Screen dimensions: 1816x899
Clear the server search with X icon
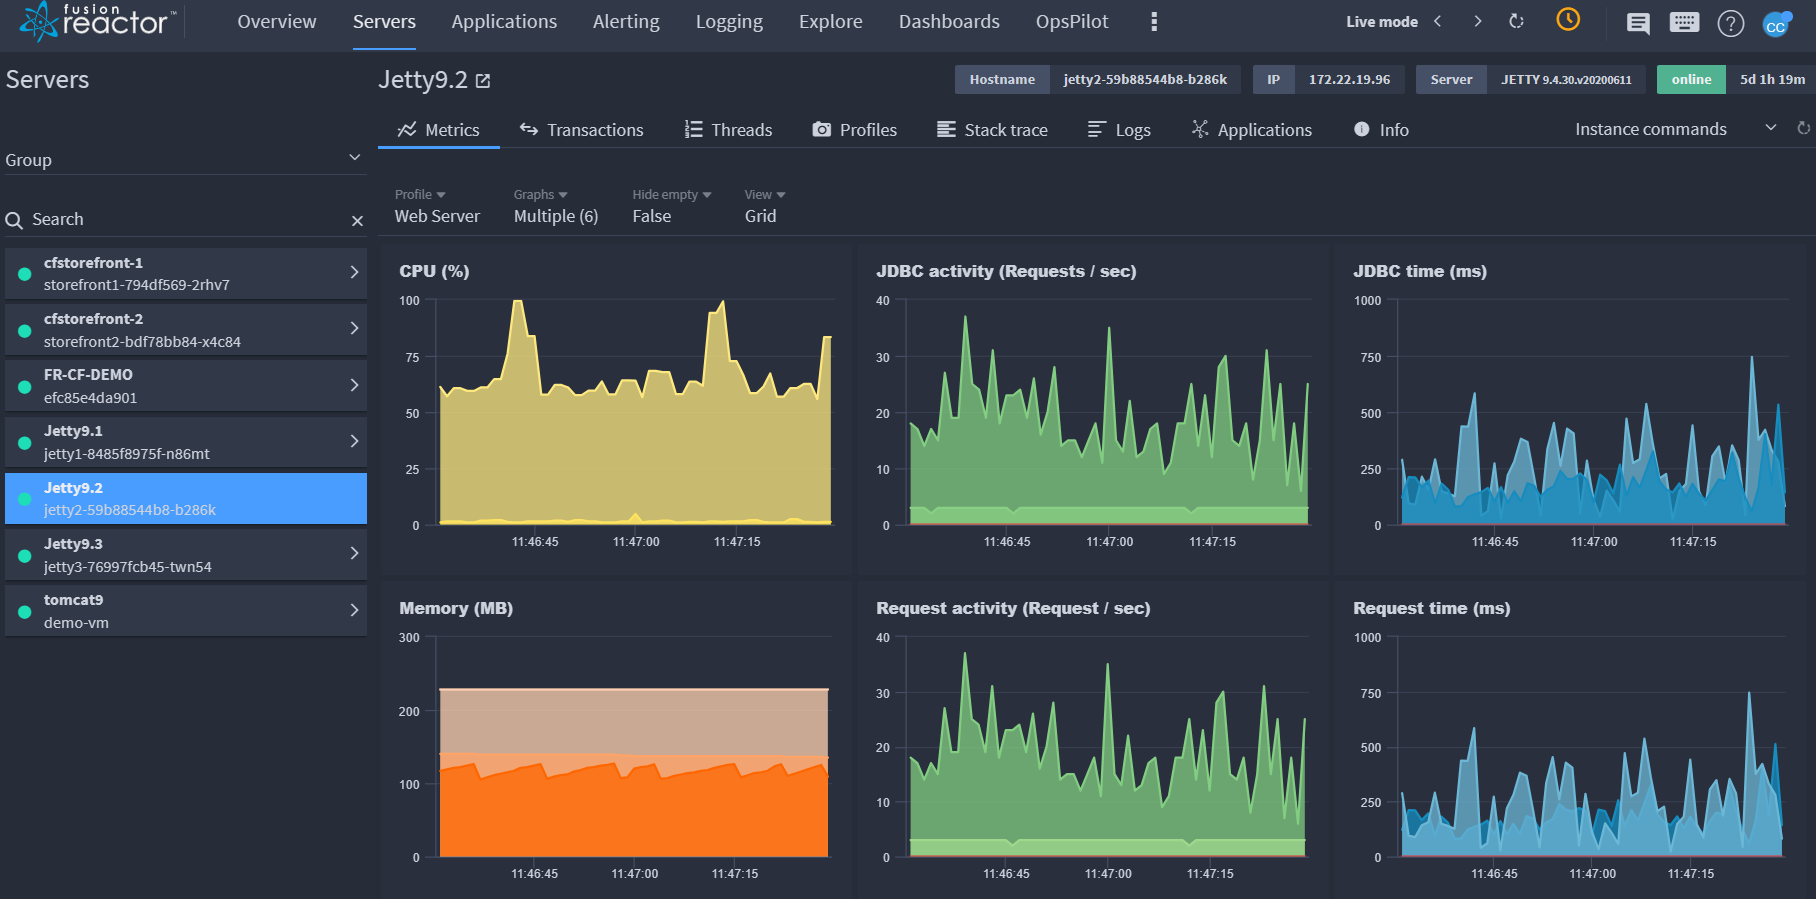pyautogui.click(x=357, y=221)
